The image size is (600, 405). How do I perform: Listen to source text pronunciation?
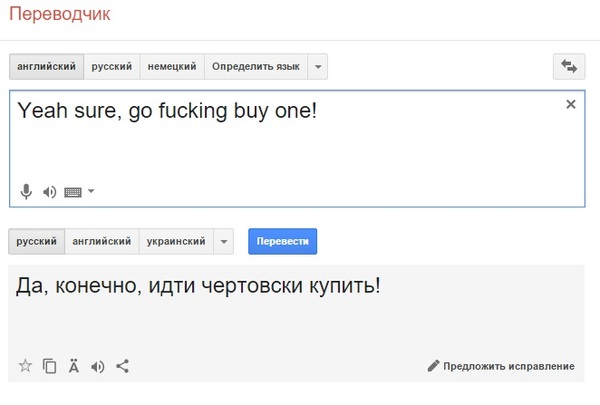pos(50,192)
